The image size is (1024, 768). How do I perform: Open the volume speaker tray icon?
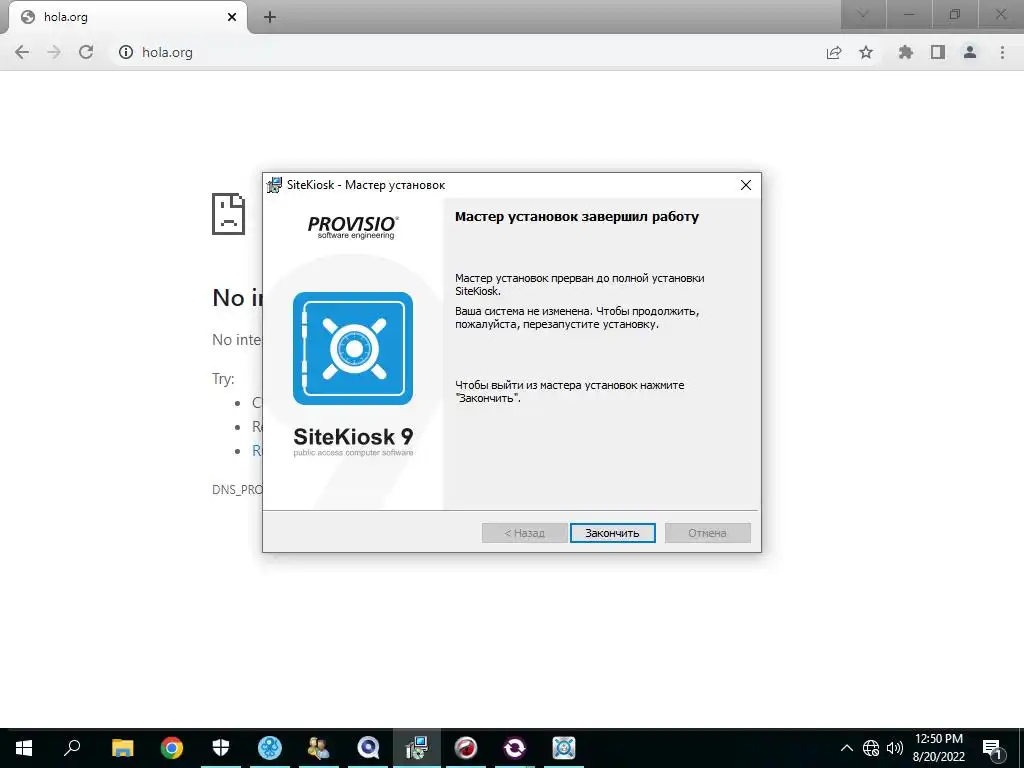coord(895,748)
